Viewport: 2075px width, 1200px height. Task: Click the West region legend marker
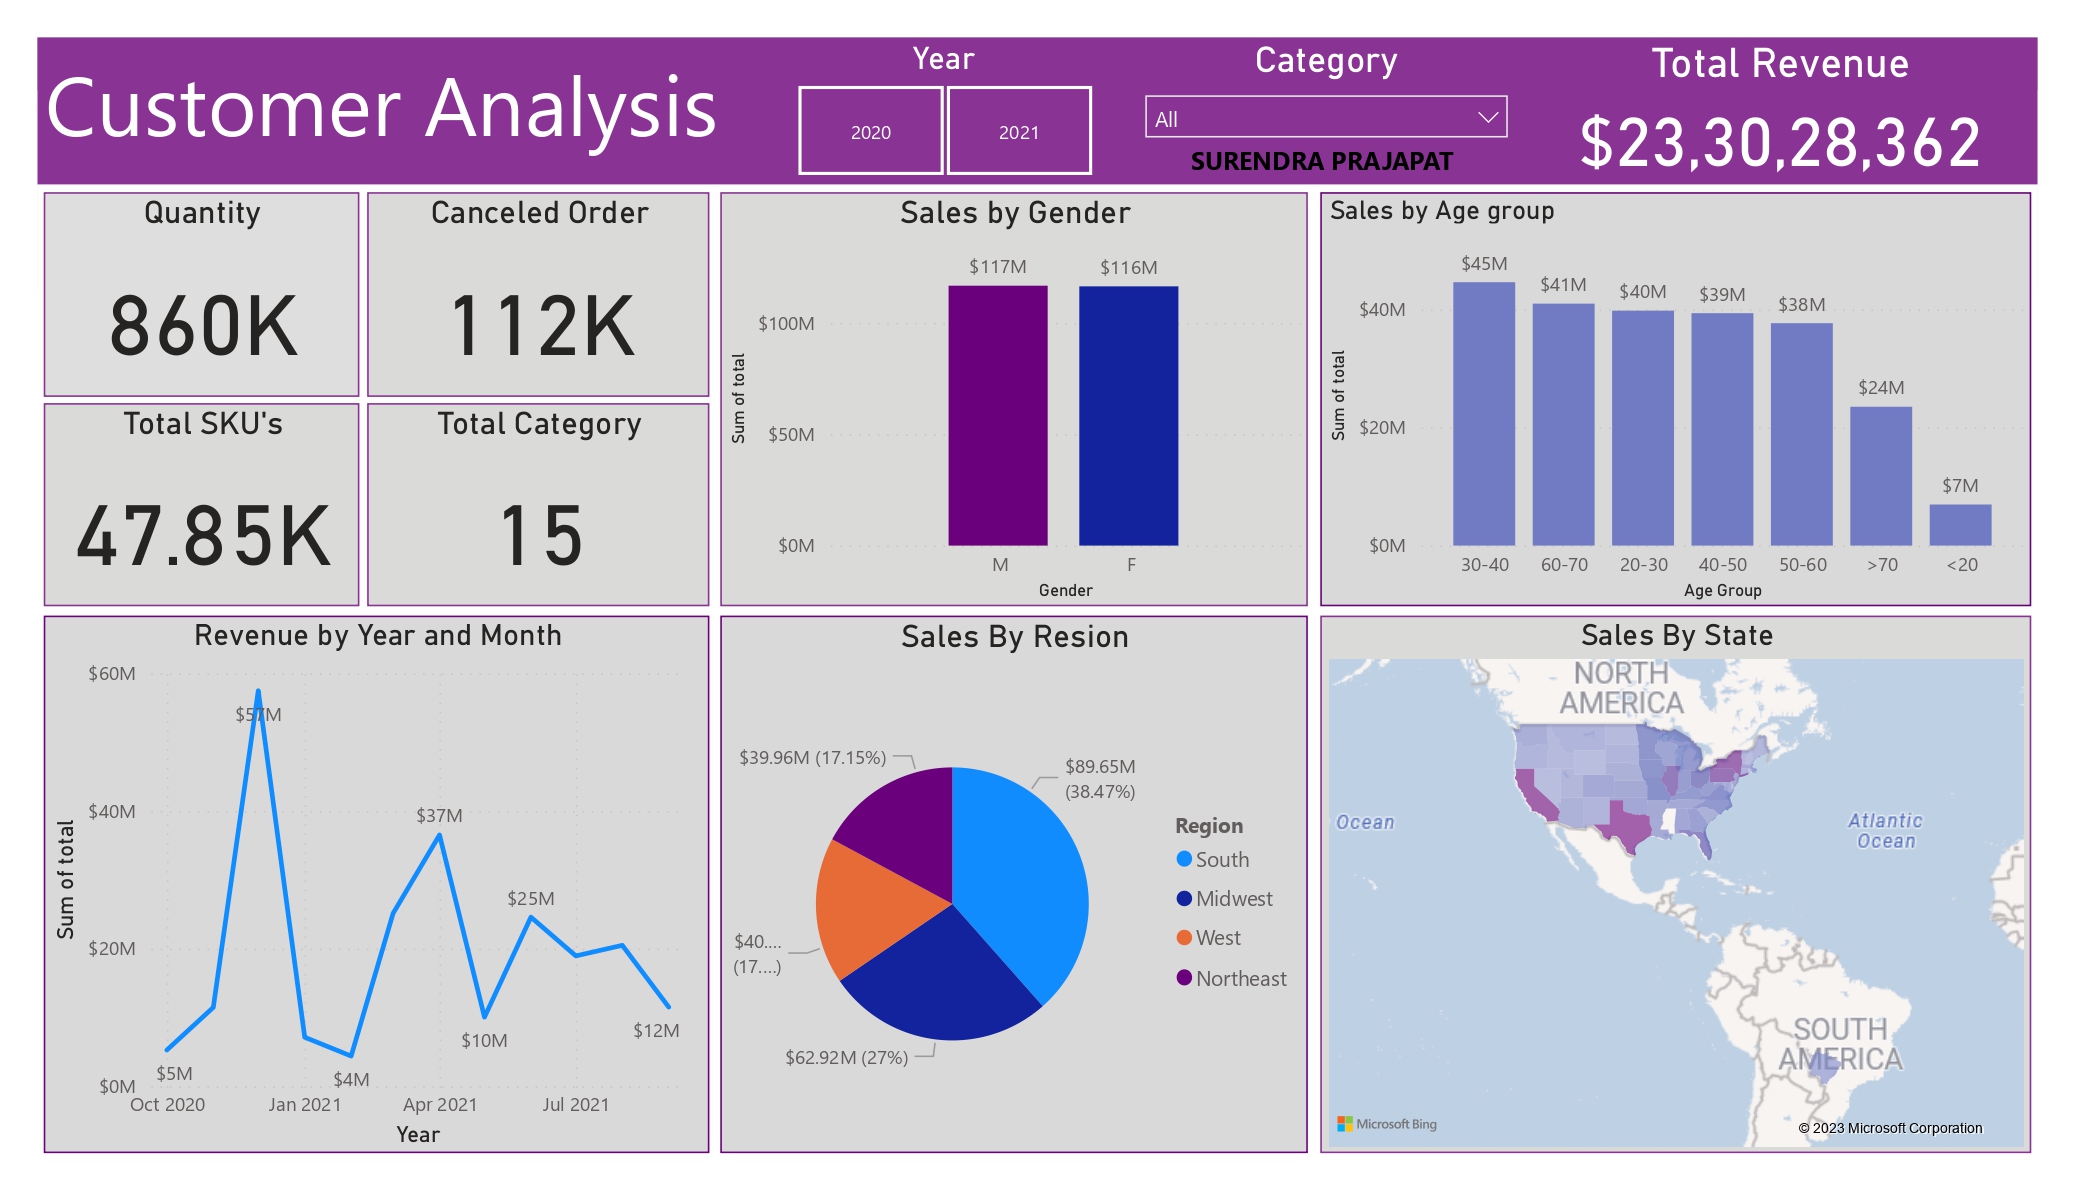click(x=1184, y=938)
